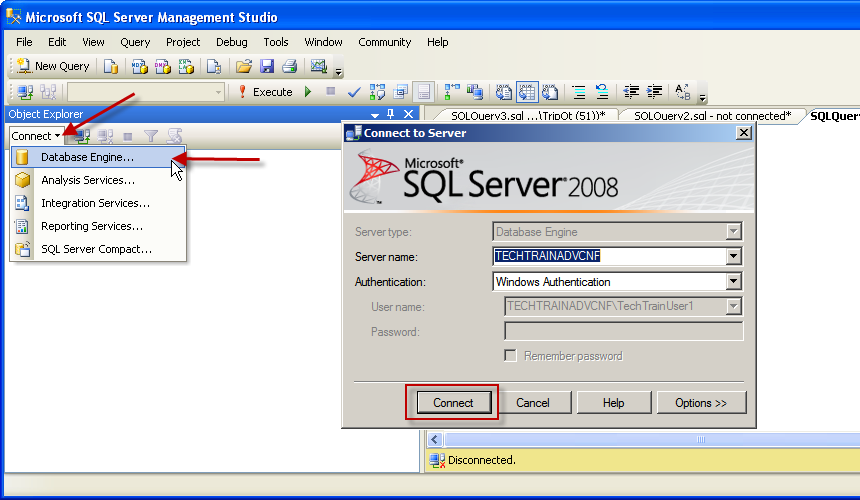Click the Analysis Services MDX Query icon

coord(139,66)
